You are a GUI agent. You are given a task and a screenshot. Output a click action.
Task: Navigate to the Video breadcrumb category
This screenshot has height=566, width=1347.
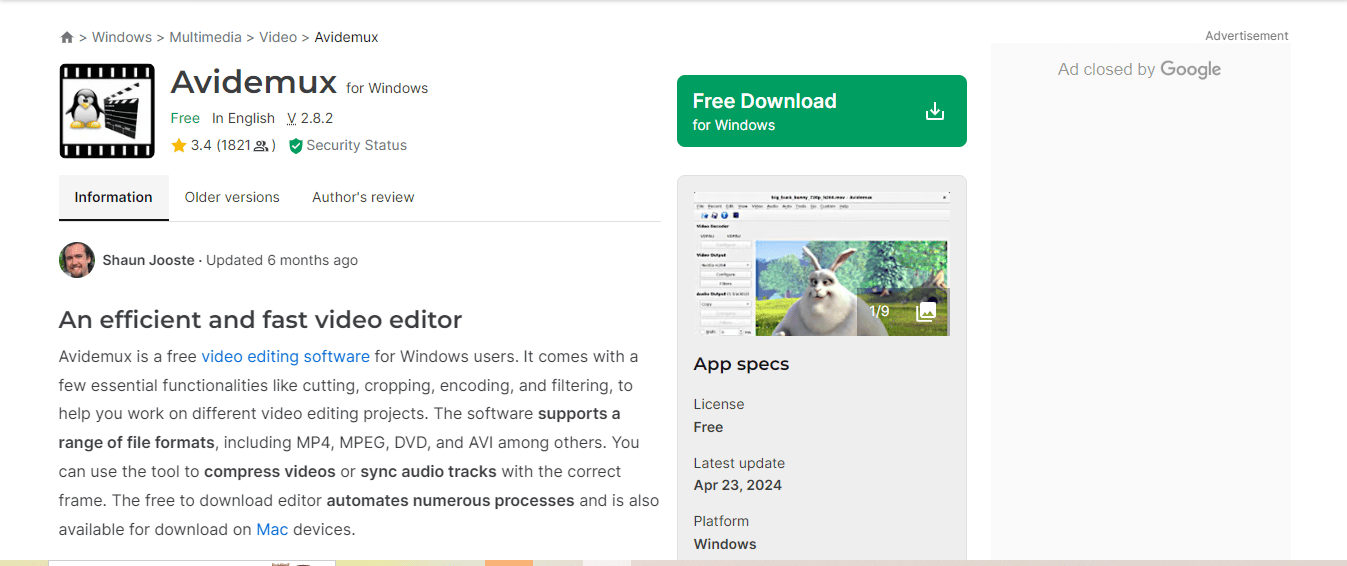pyautogui.click(x=278, y=37)
